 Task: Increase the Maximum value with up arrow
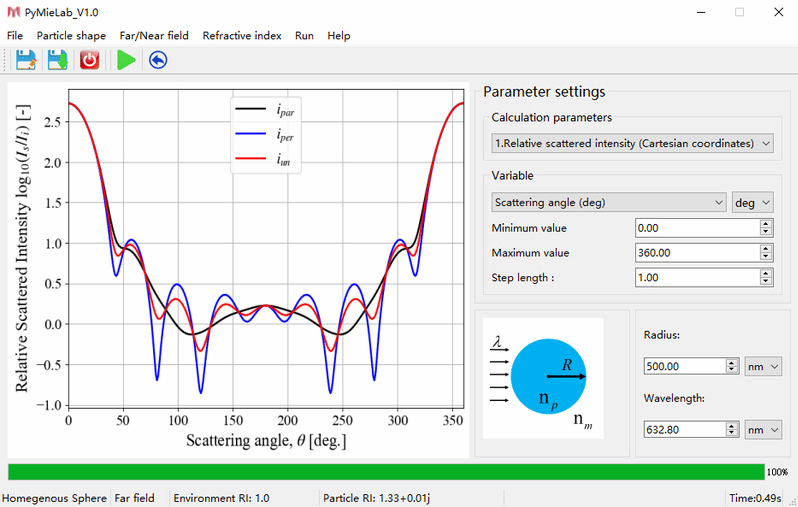pos(766,249)
